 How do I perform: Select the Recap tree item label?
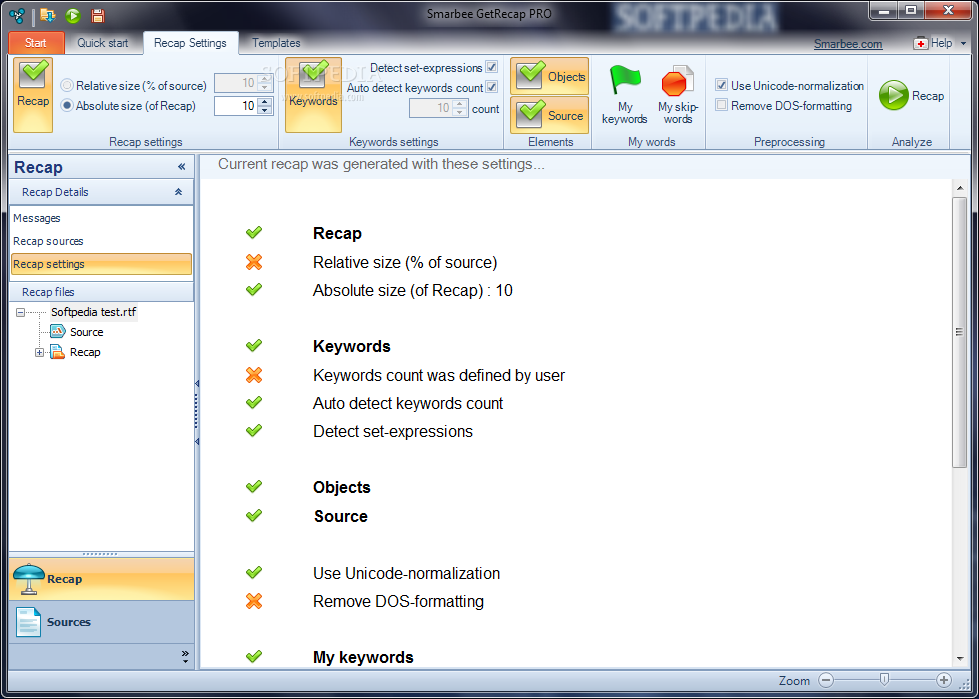coord(85,352)
